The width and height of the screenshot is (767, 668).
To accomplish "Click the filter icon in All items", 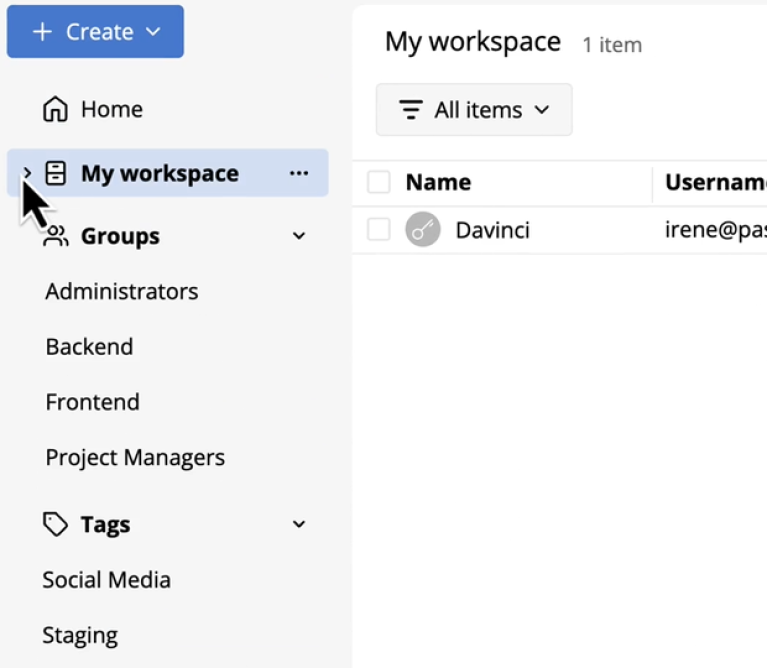I will [410, 110].
